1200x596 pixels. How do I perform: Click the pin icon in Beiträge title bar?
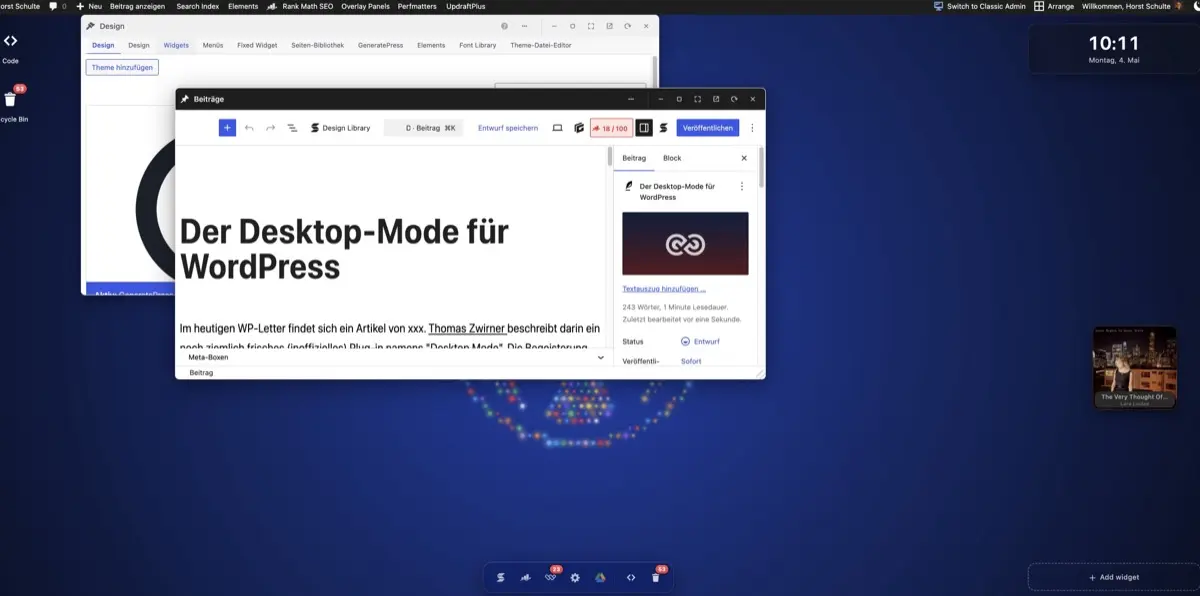click(x=184, y=99)
